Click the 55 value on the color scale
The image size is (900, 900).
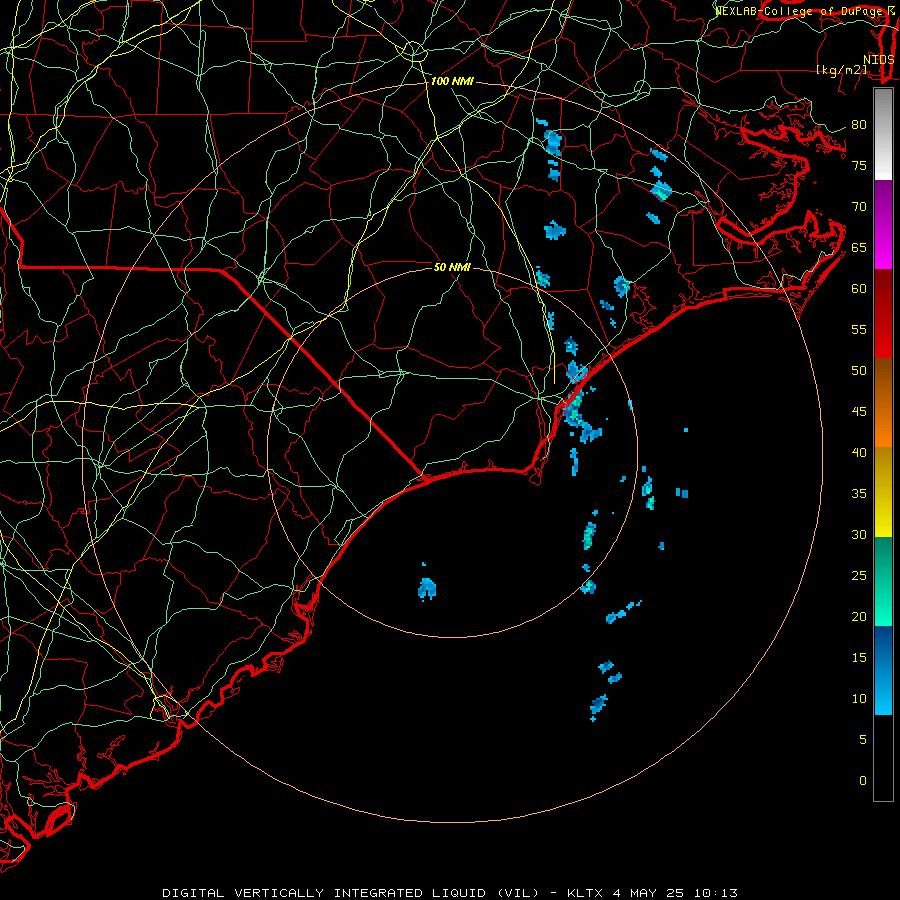point(859,329)
